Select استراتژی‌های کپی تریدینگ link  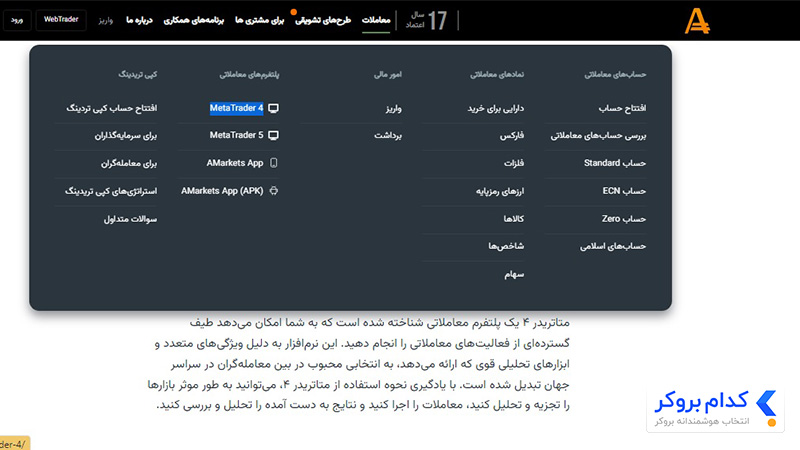click(x=111, y=191)
